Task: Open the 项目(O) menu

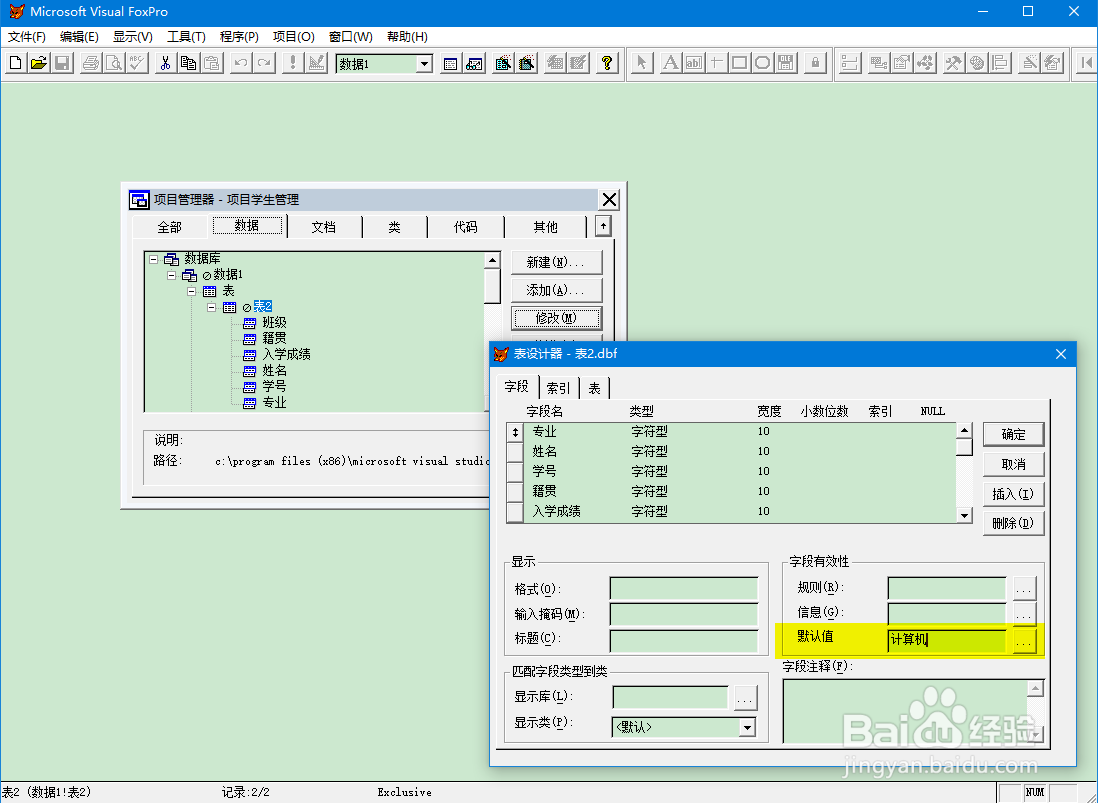Action: [293, 36]
